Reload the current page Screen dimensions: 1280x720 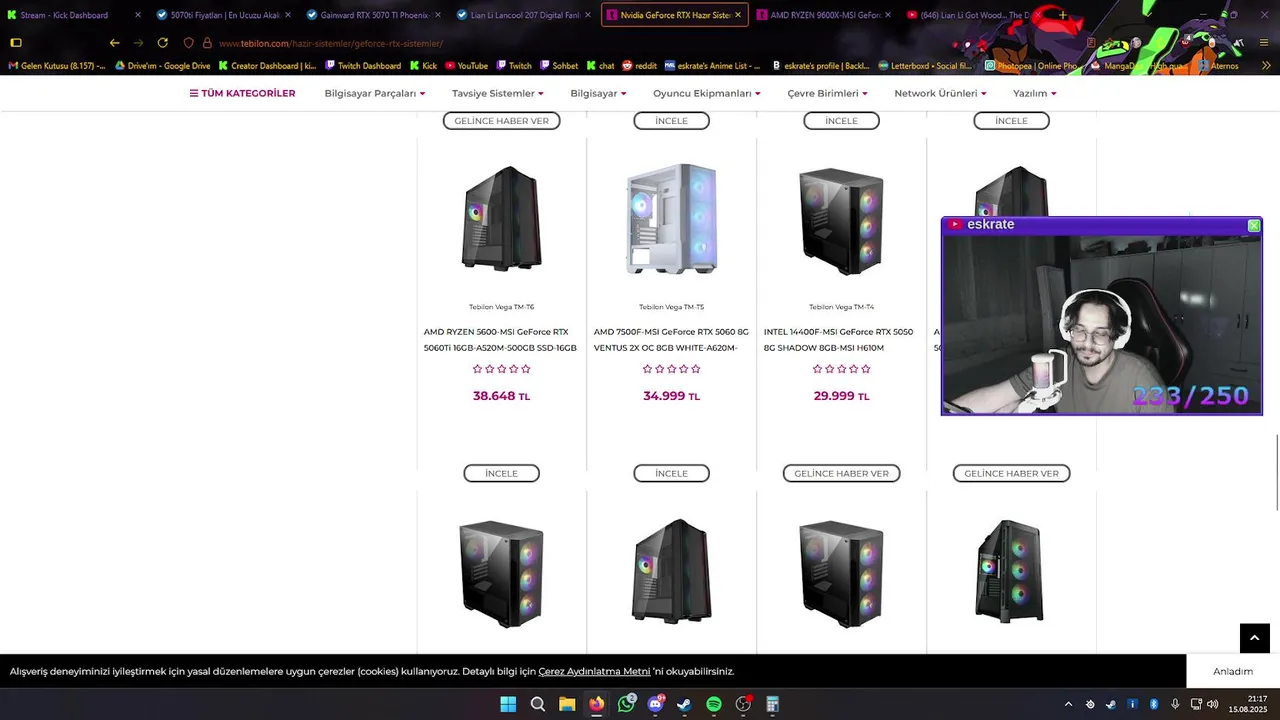(162, 43)
